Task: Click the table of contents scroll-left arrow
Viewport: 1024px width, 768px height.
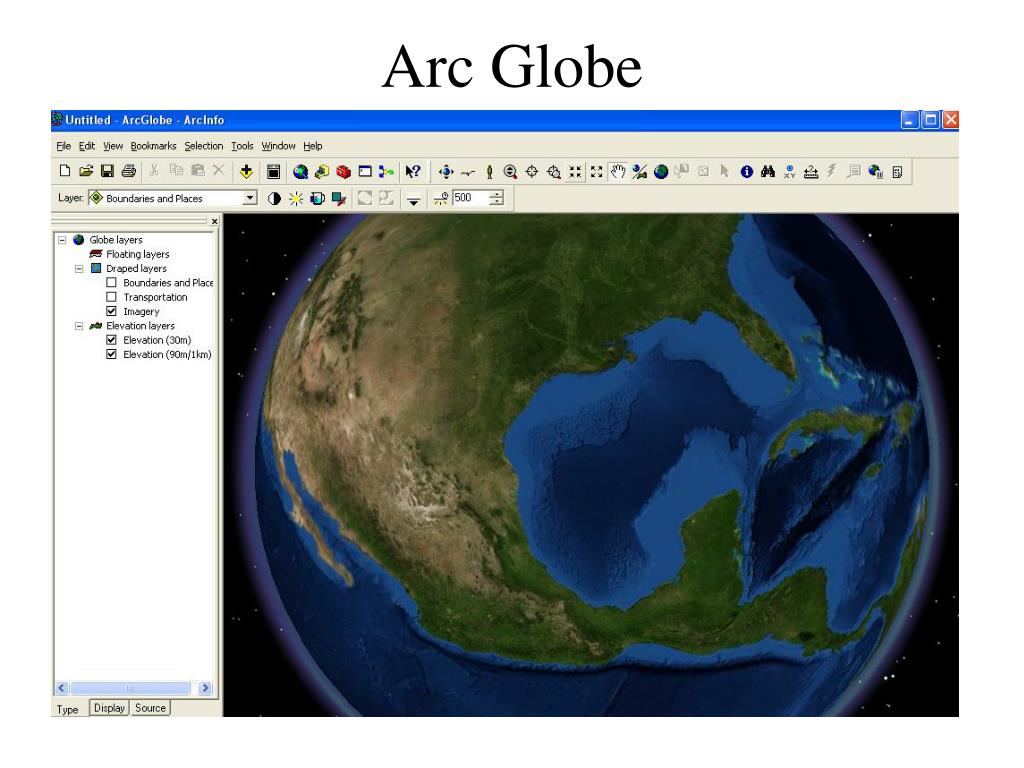Action: click(62, 688)
